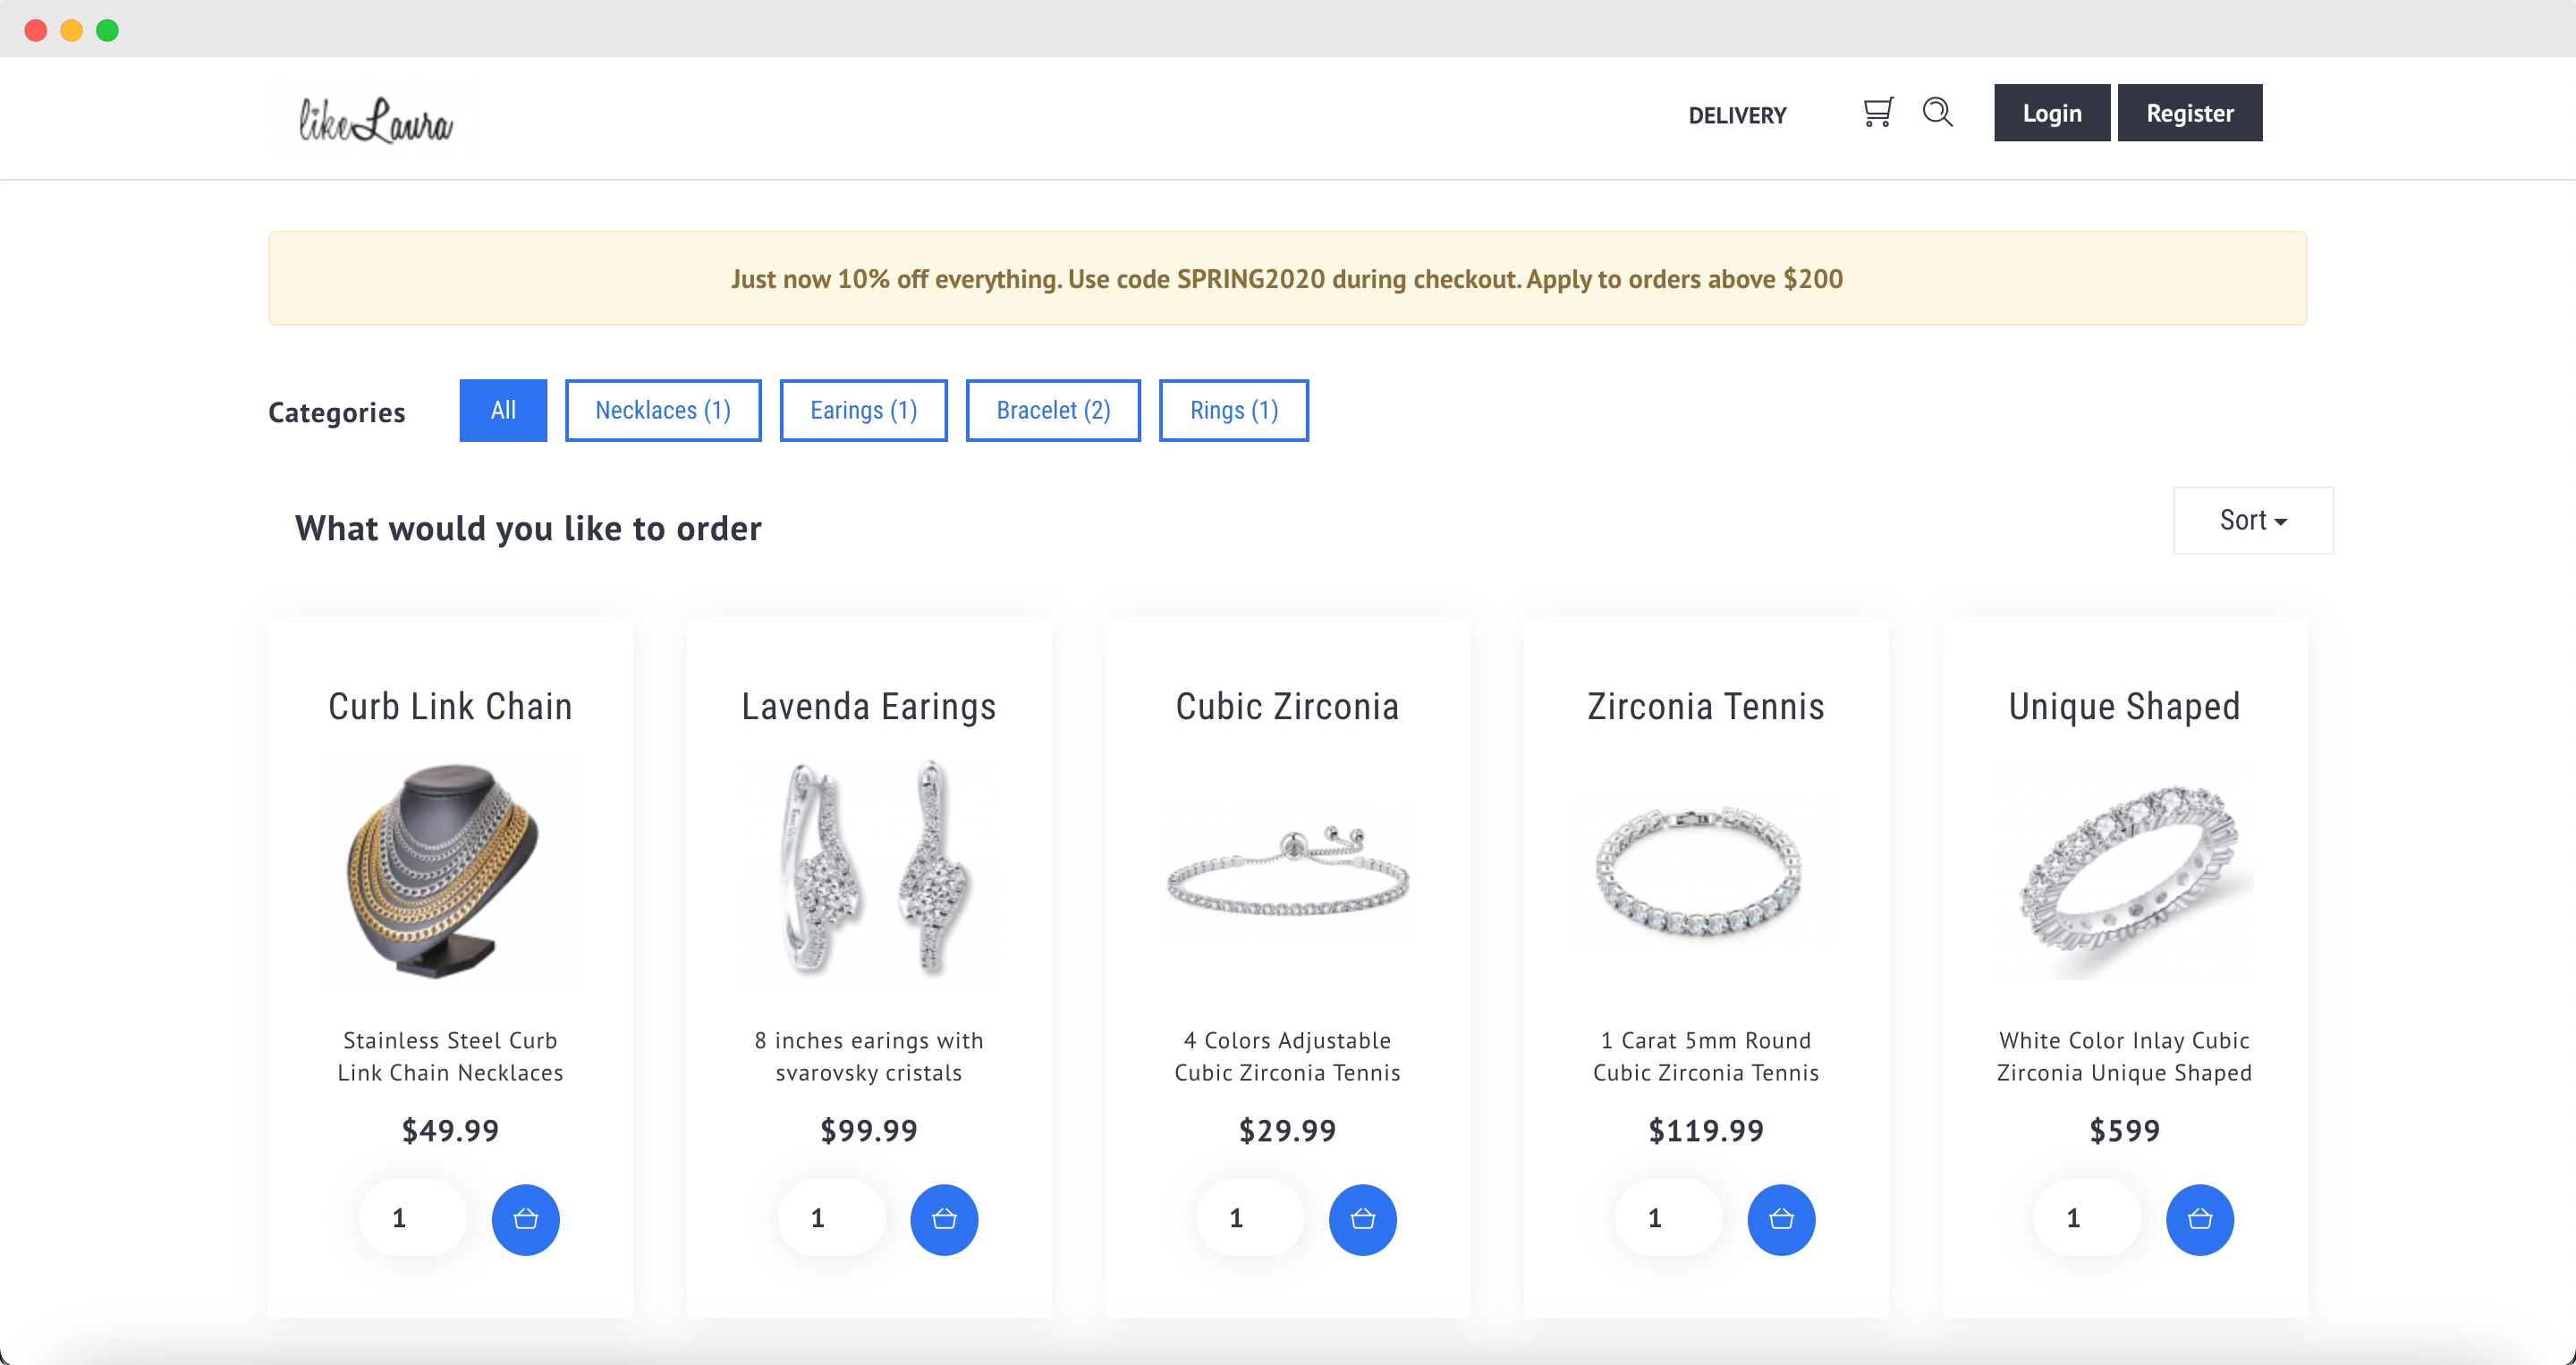Filter by Necklaces category
Screen dimensions: 2576x1365
point(662,410)
